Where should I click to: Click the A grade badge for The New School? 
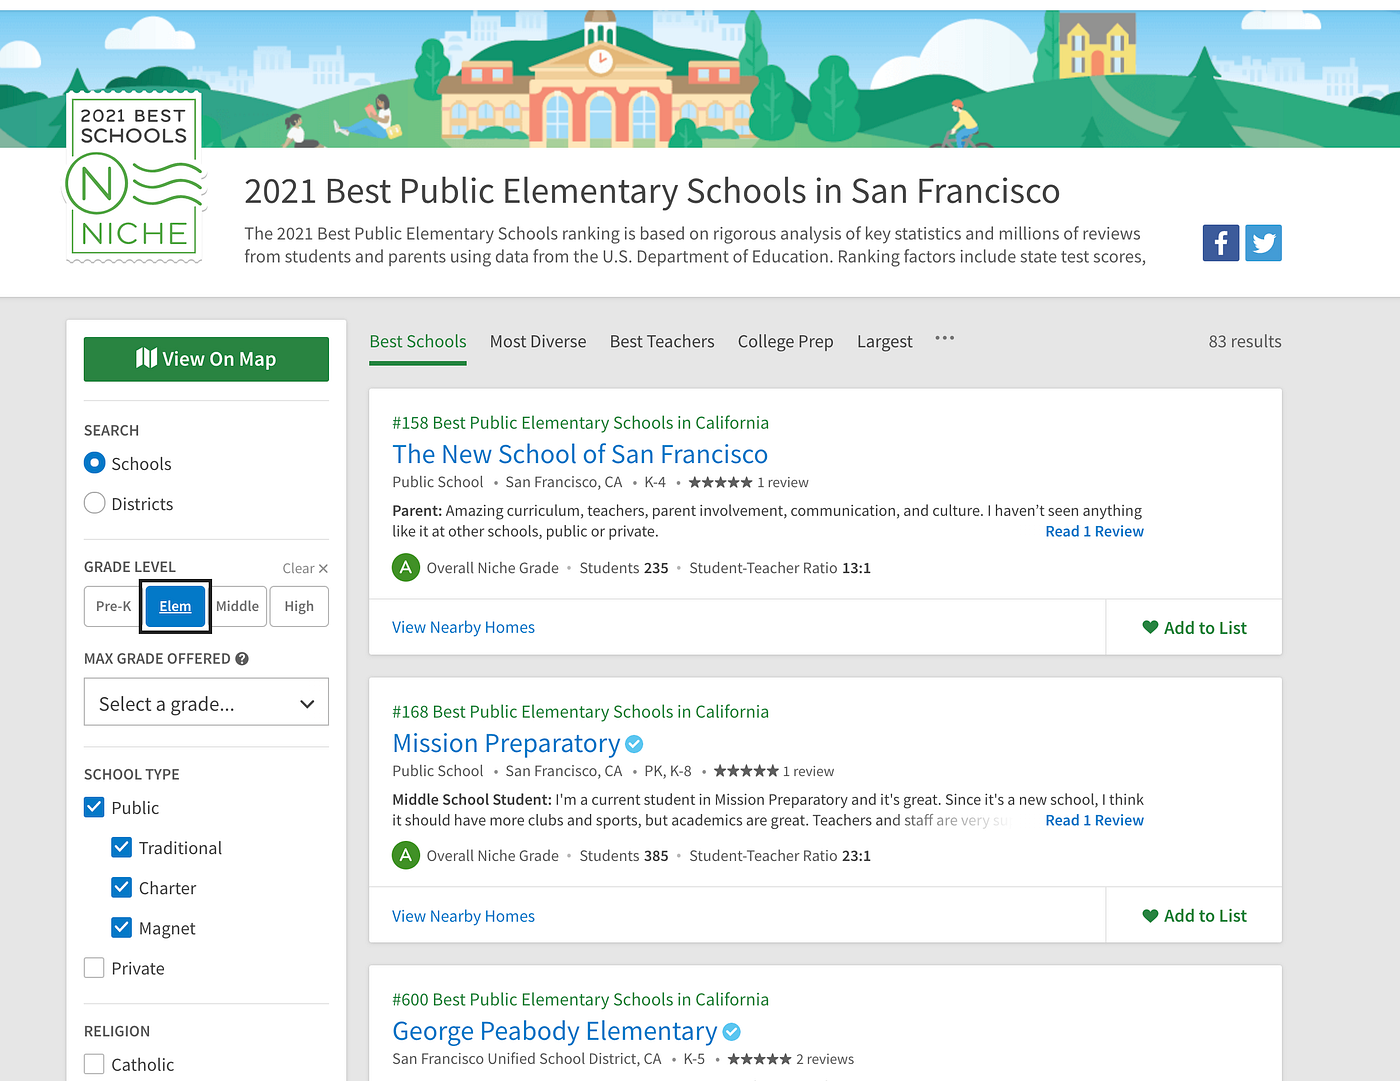[x=405, y=568]
